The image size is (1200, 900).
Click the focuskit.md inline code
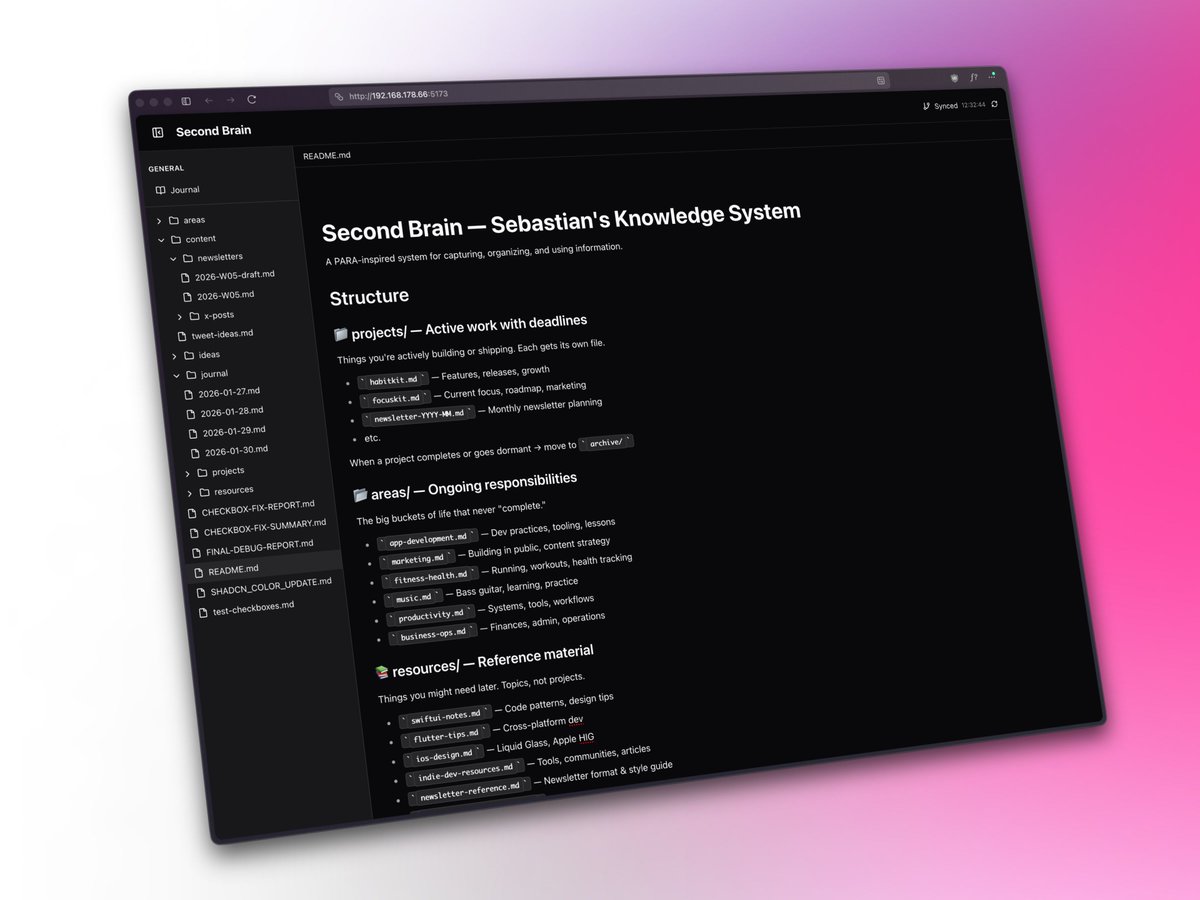[x=395, y=399]
